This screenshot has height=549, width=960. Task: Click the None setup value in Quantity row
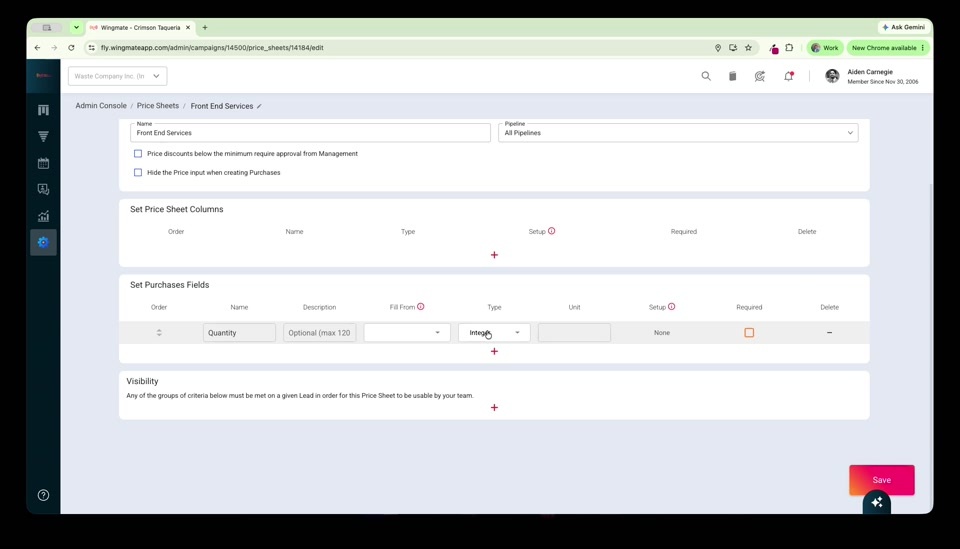click(x=662, y=333)
